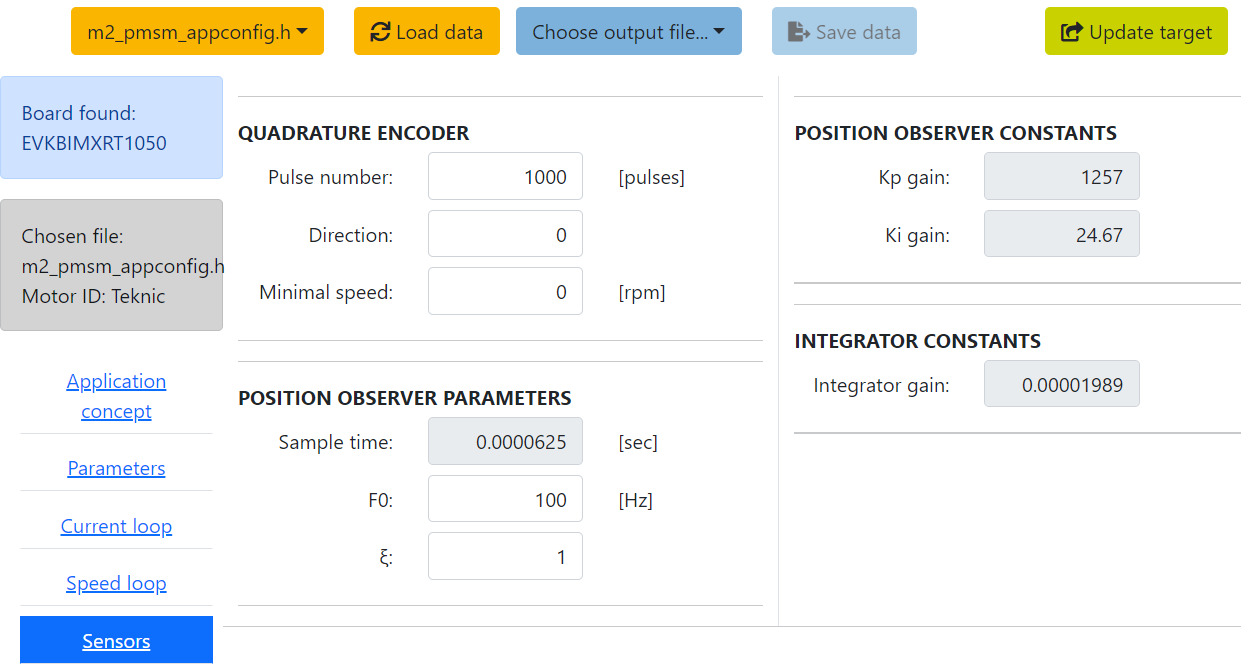
Task: Click the Ki gain output box
Action: (1061, 235)
